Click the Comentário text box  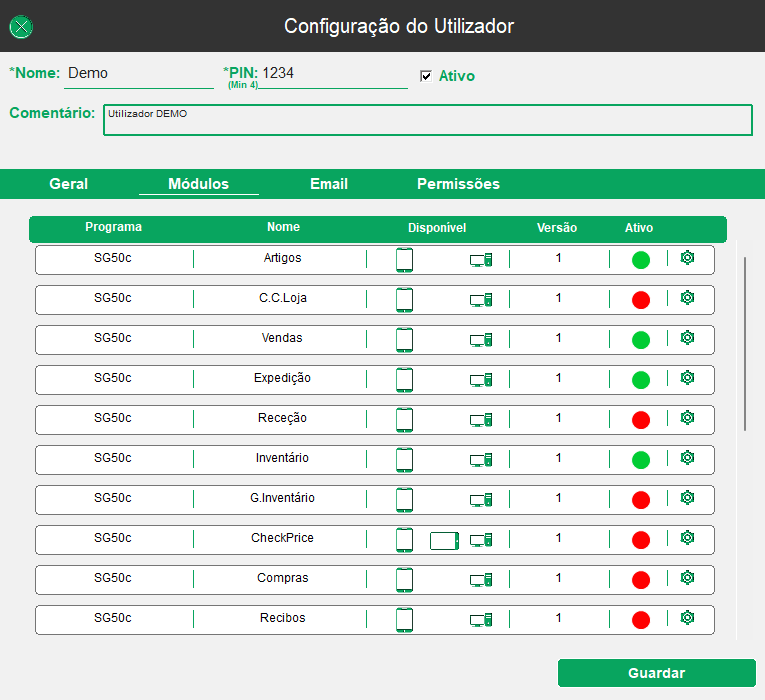(428, 120)
